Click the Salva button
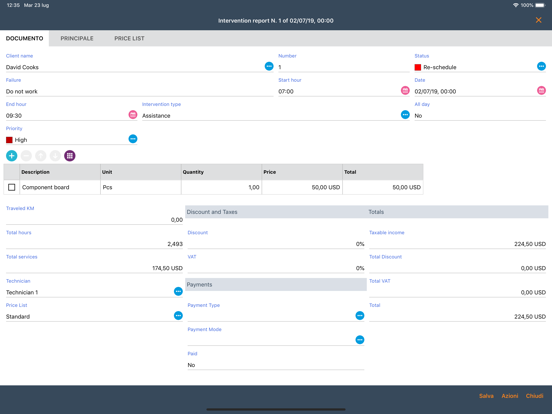The width and height of the screenshot is (552, 414). point(486,396)
